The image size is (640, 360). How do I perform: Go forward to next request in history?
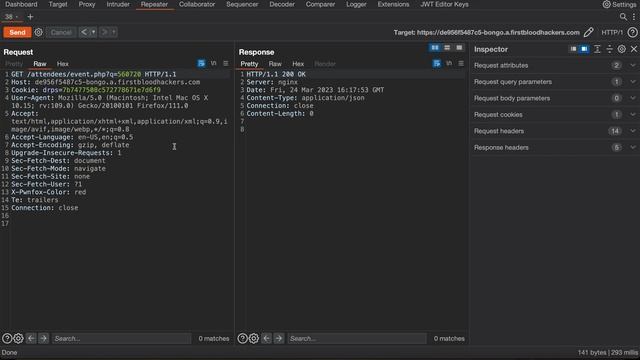click(x=104, y=32)
